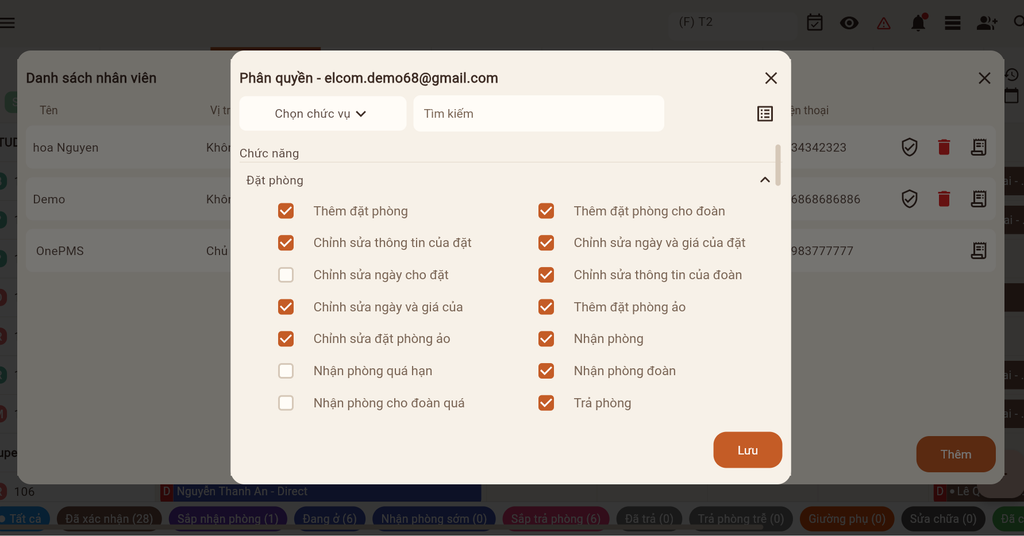This screenshot has height=536, width=1024.
Task: Uncheck Nhận phòng đoàn permission
Action: tap(546, 371)
